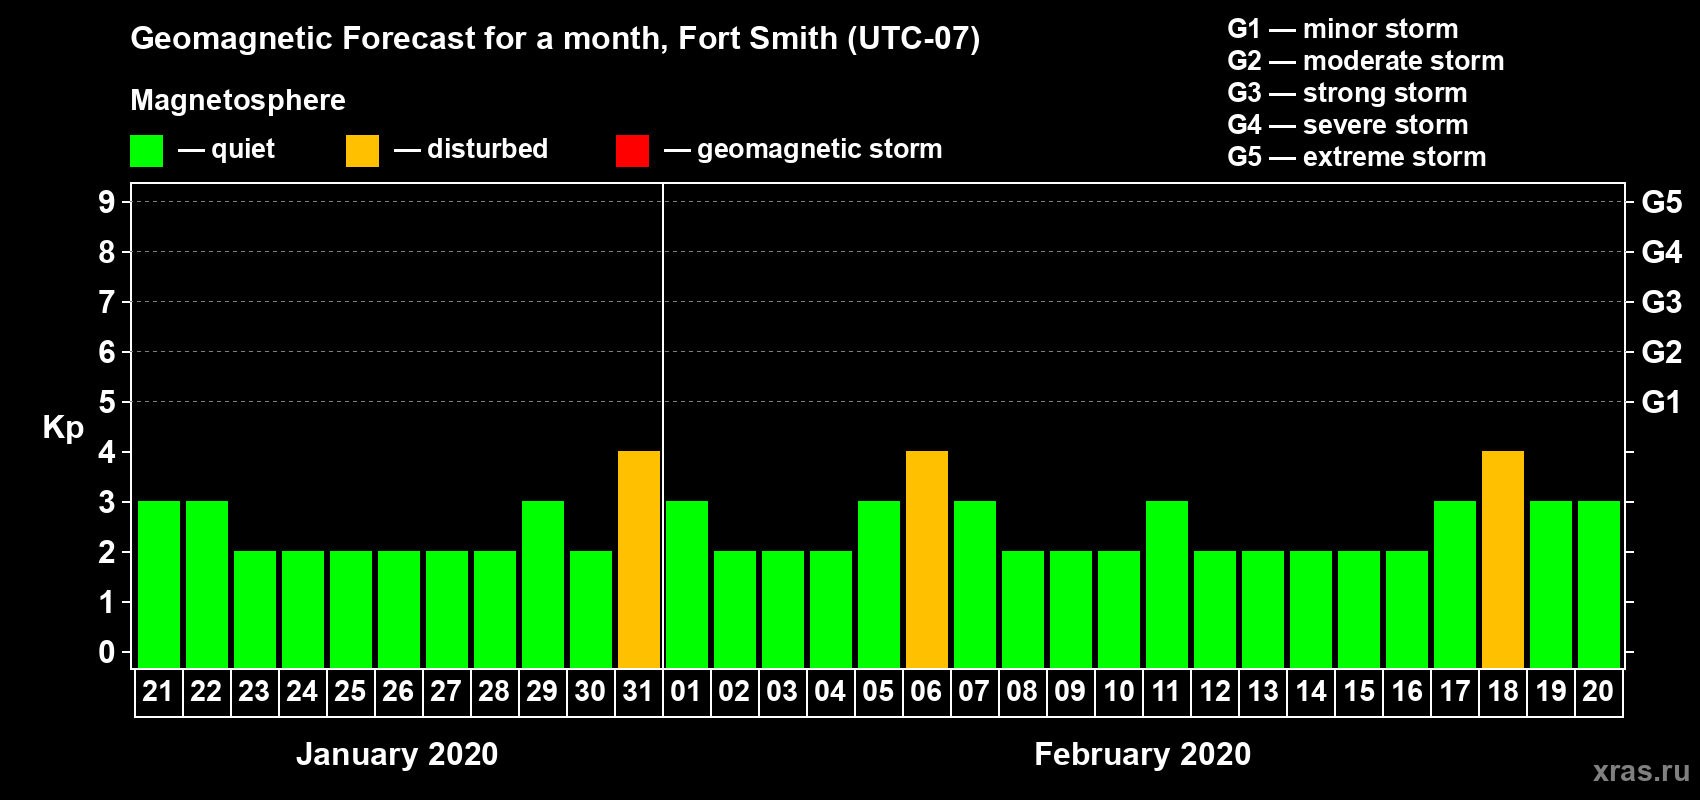Click the green bar for February 11
The width and height of the screenshot is (1700, 800).
(x=1167, y=584)
